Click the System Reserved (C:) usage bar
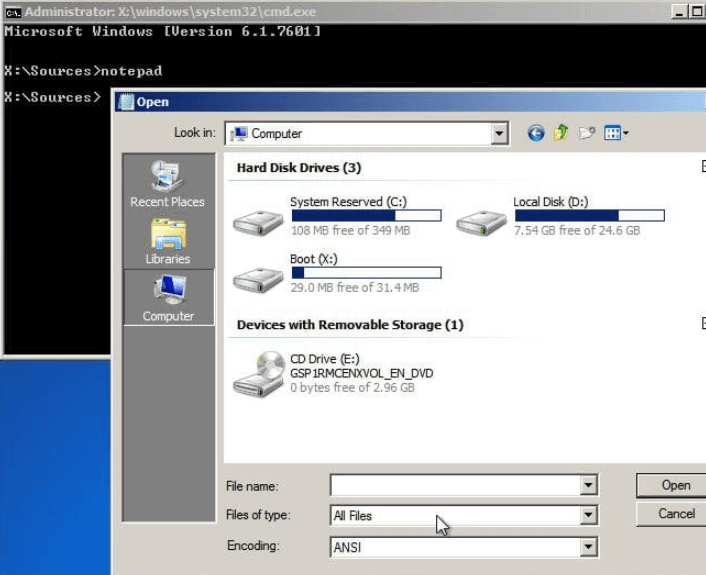The image size is (706, 575). pyautogui.click(x=367, y=216)
